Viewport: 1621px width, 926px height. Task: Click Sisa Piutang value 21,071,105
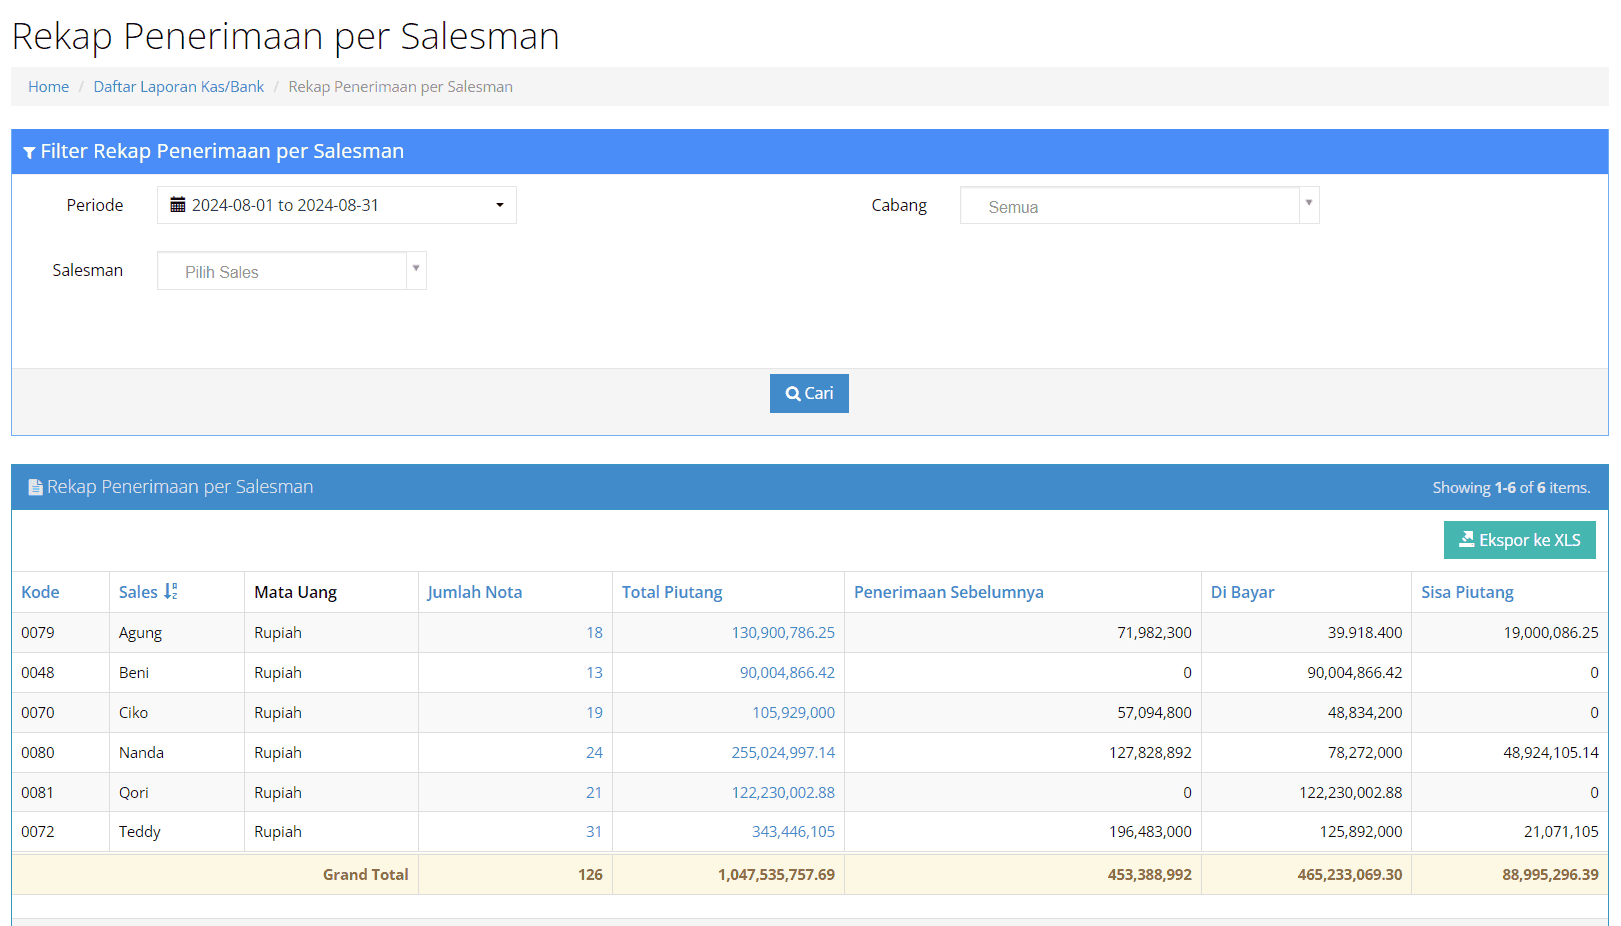(x=1561, y=832)
